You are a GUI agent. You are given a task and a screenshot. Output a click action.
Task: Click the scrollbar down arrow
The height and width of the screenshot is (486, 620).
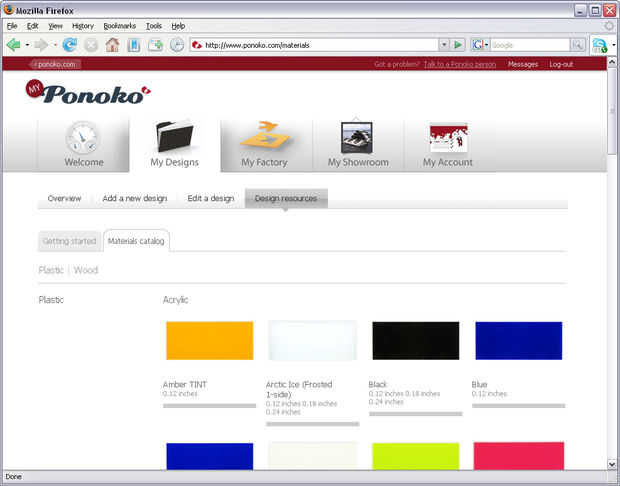[612, 464]
